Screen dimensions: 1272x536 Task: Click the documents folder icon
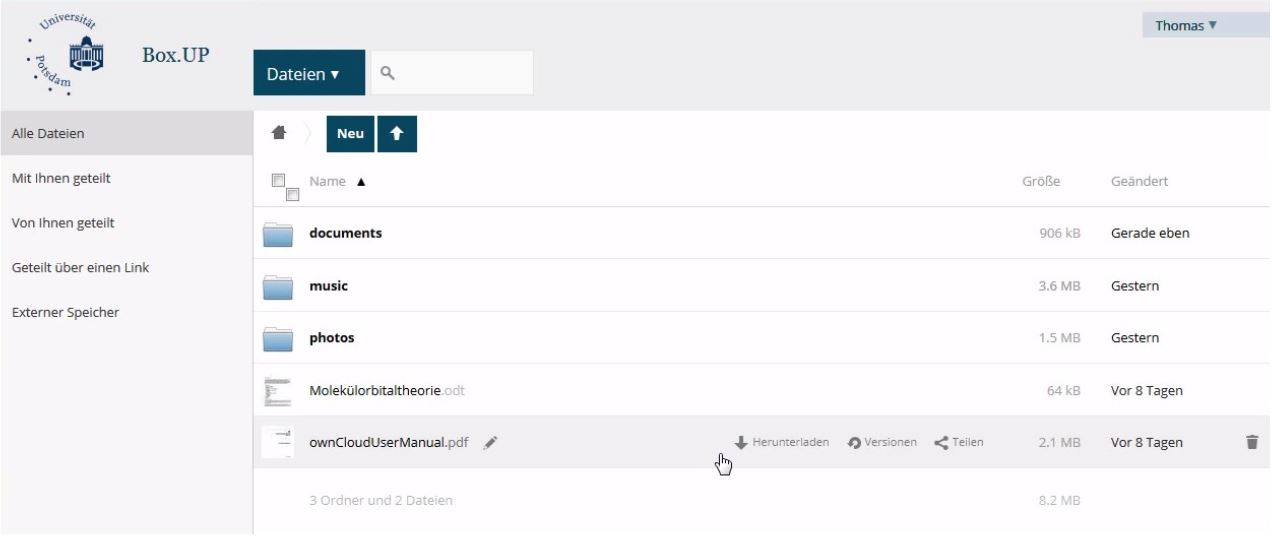click(x=277, y=234)
